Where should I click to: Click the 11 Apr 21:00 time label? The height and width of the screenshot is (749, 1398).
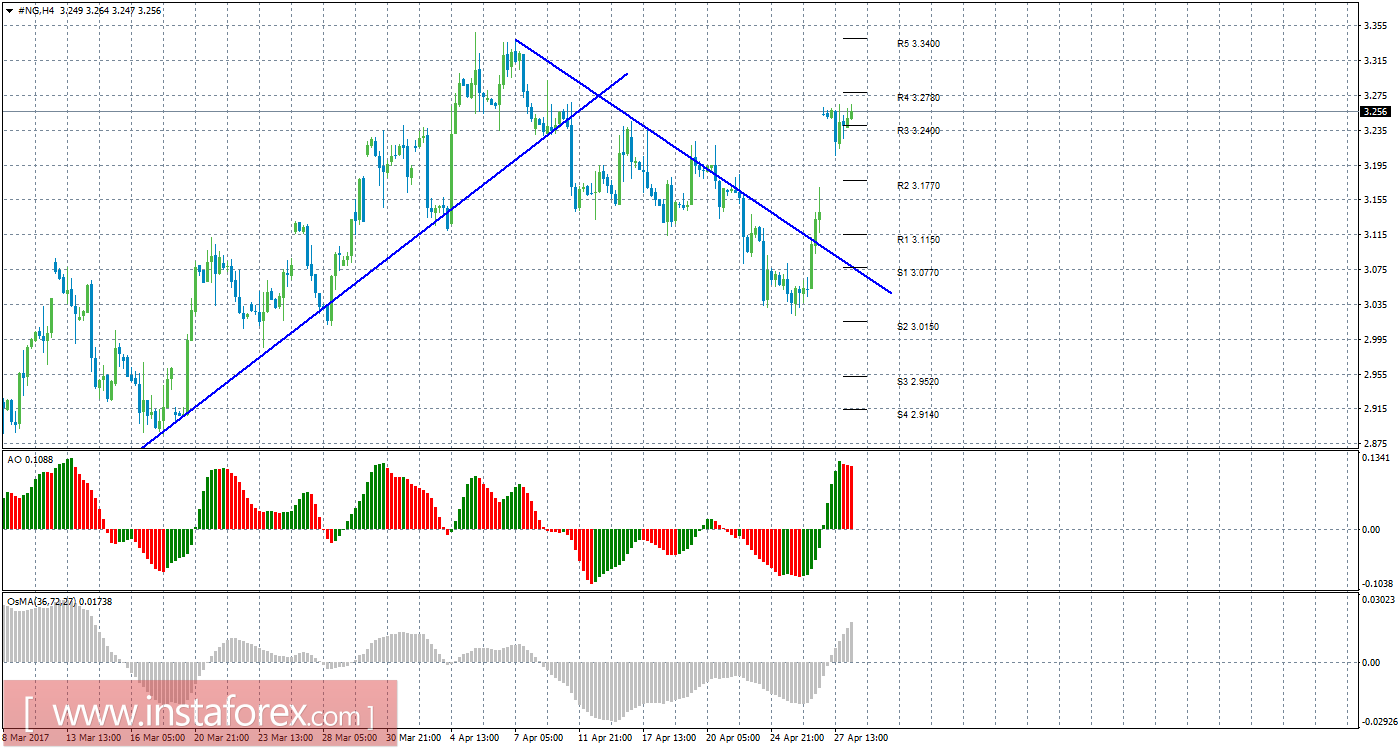click(603, 739)
